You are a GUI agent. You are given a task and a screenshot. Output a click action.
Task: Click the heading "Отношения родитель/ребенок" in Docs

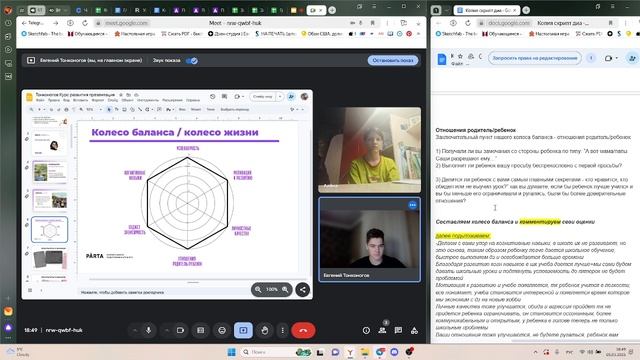pyautogui.click(x=476, y=130)
